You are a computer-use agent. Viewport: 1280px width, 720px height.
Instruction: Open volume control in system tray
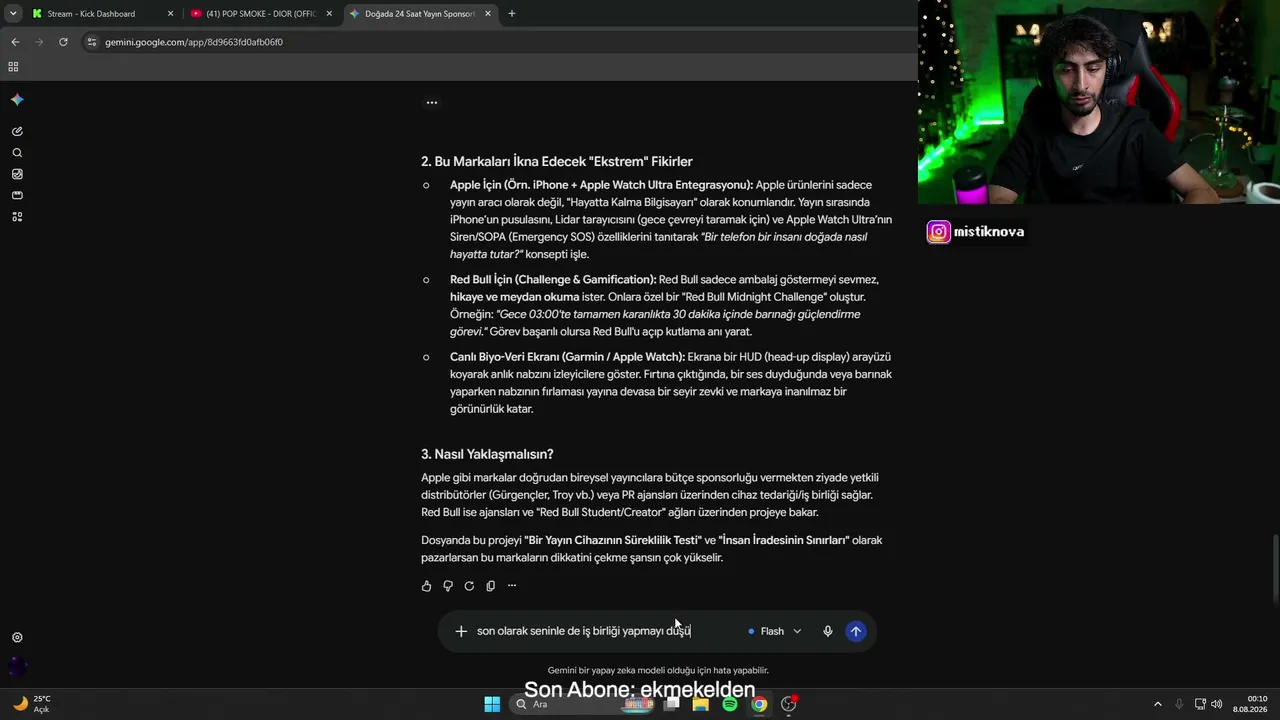[x=1217, y=704]
